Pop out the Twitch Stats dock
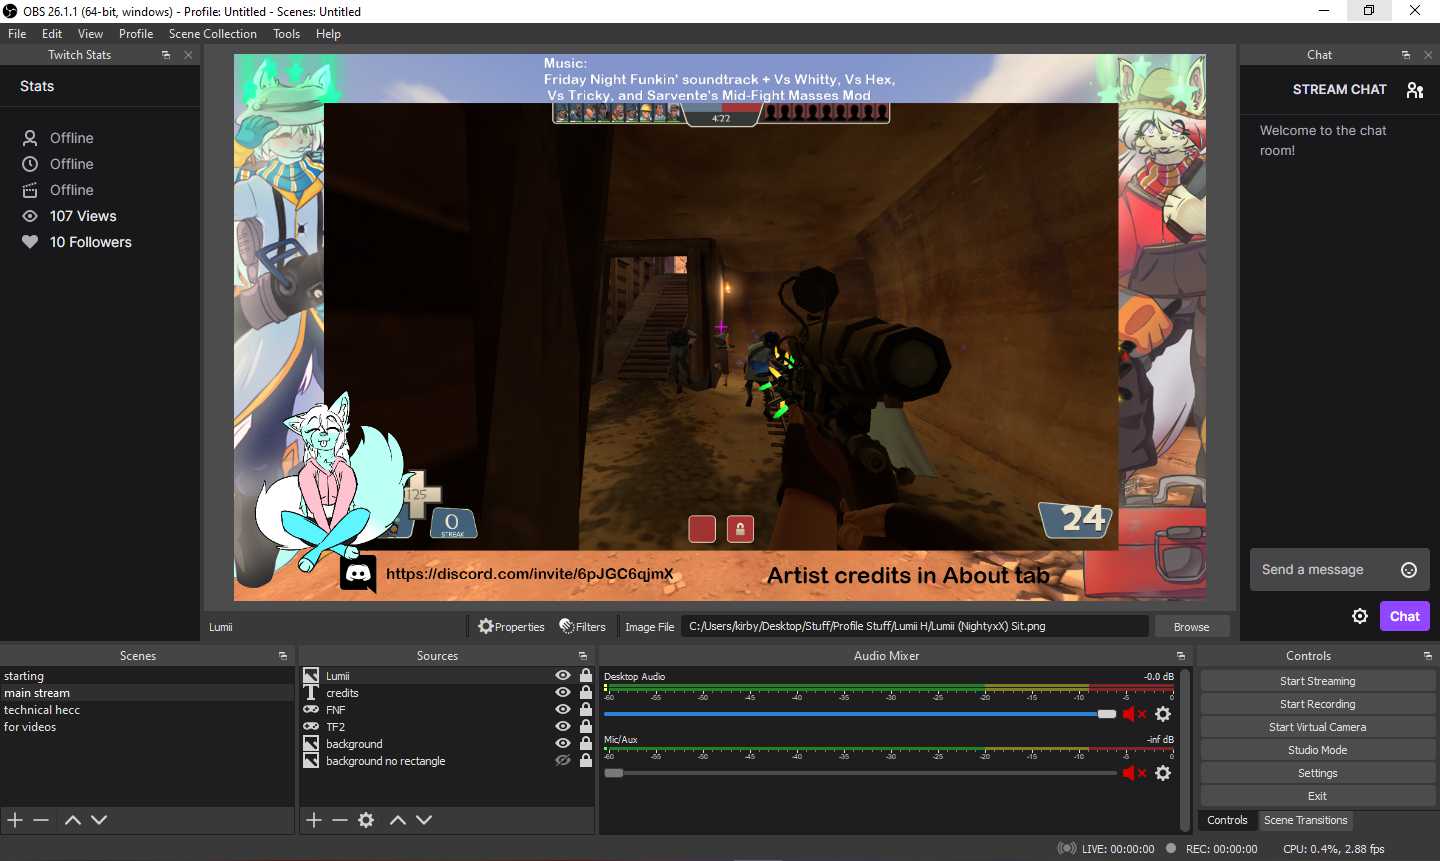1440x861 pixels. (x=166, y=55)
